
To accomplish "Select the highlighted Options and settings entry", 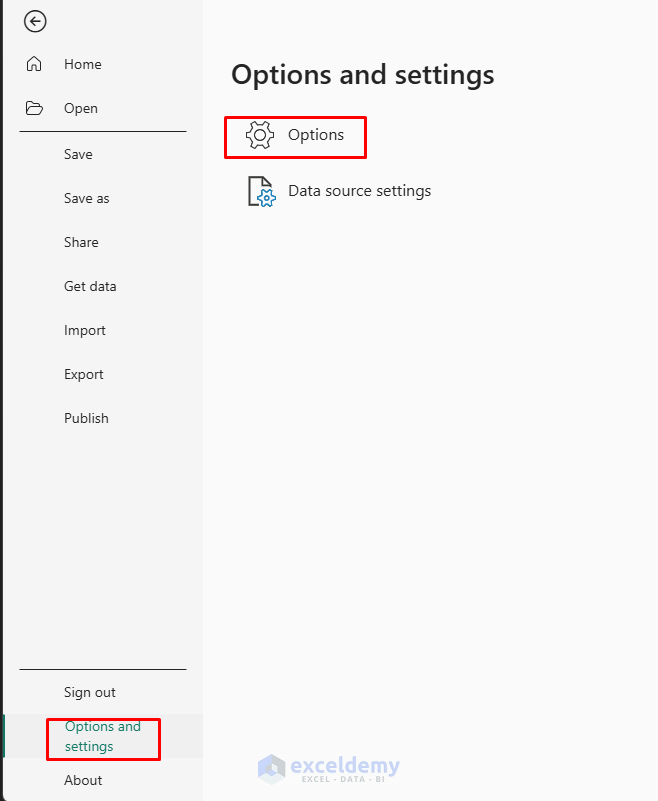I will click(x=103, y=738).
